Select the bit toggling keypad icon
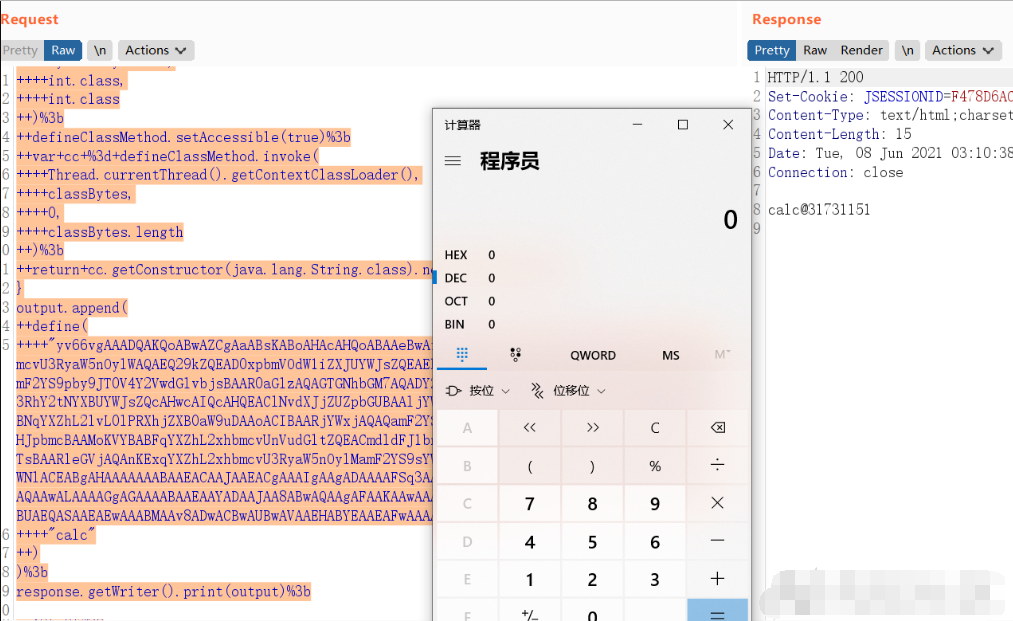Viewport: 1013px width, 621px height. (x=515, y=354)
